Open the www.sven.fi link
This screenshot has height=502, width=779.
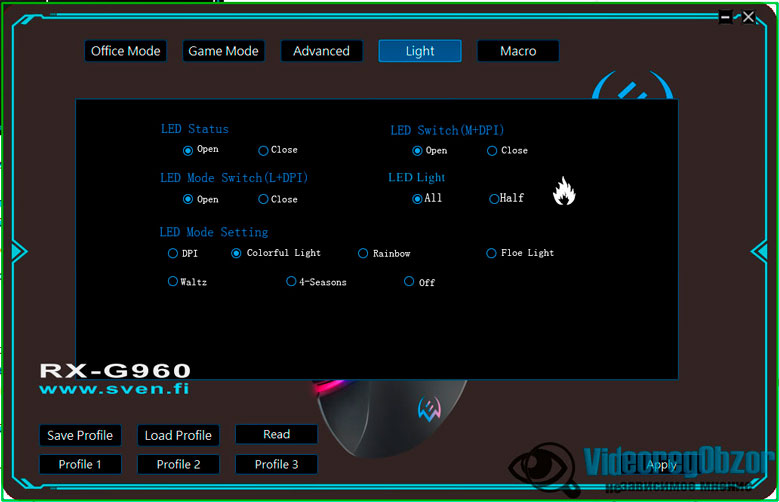pyautogui.click(x=114, y=389)
